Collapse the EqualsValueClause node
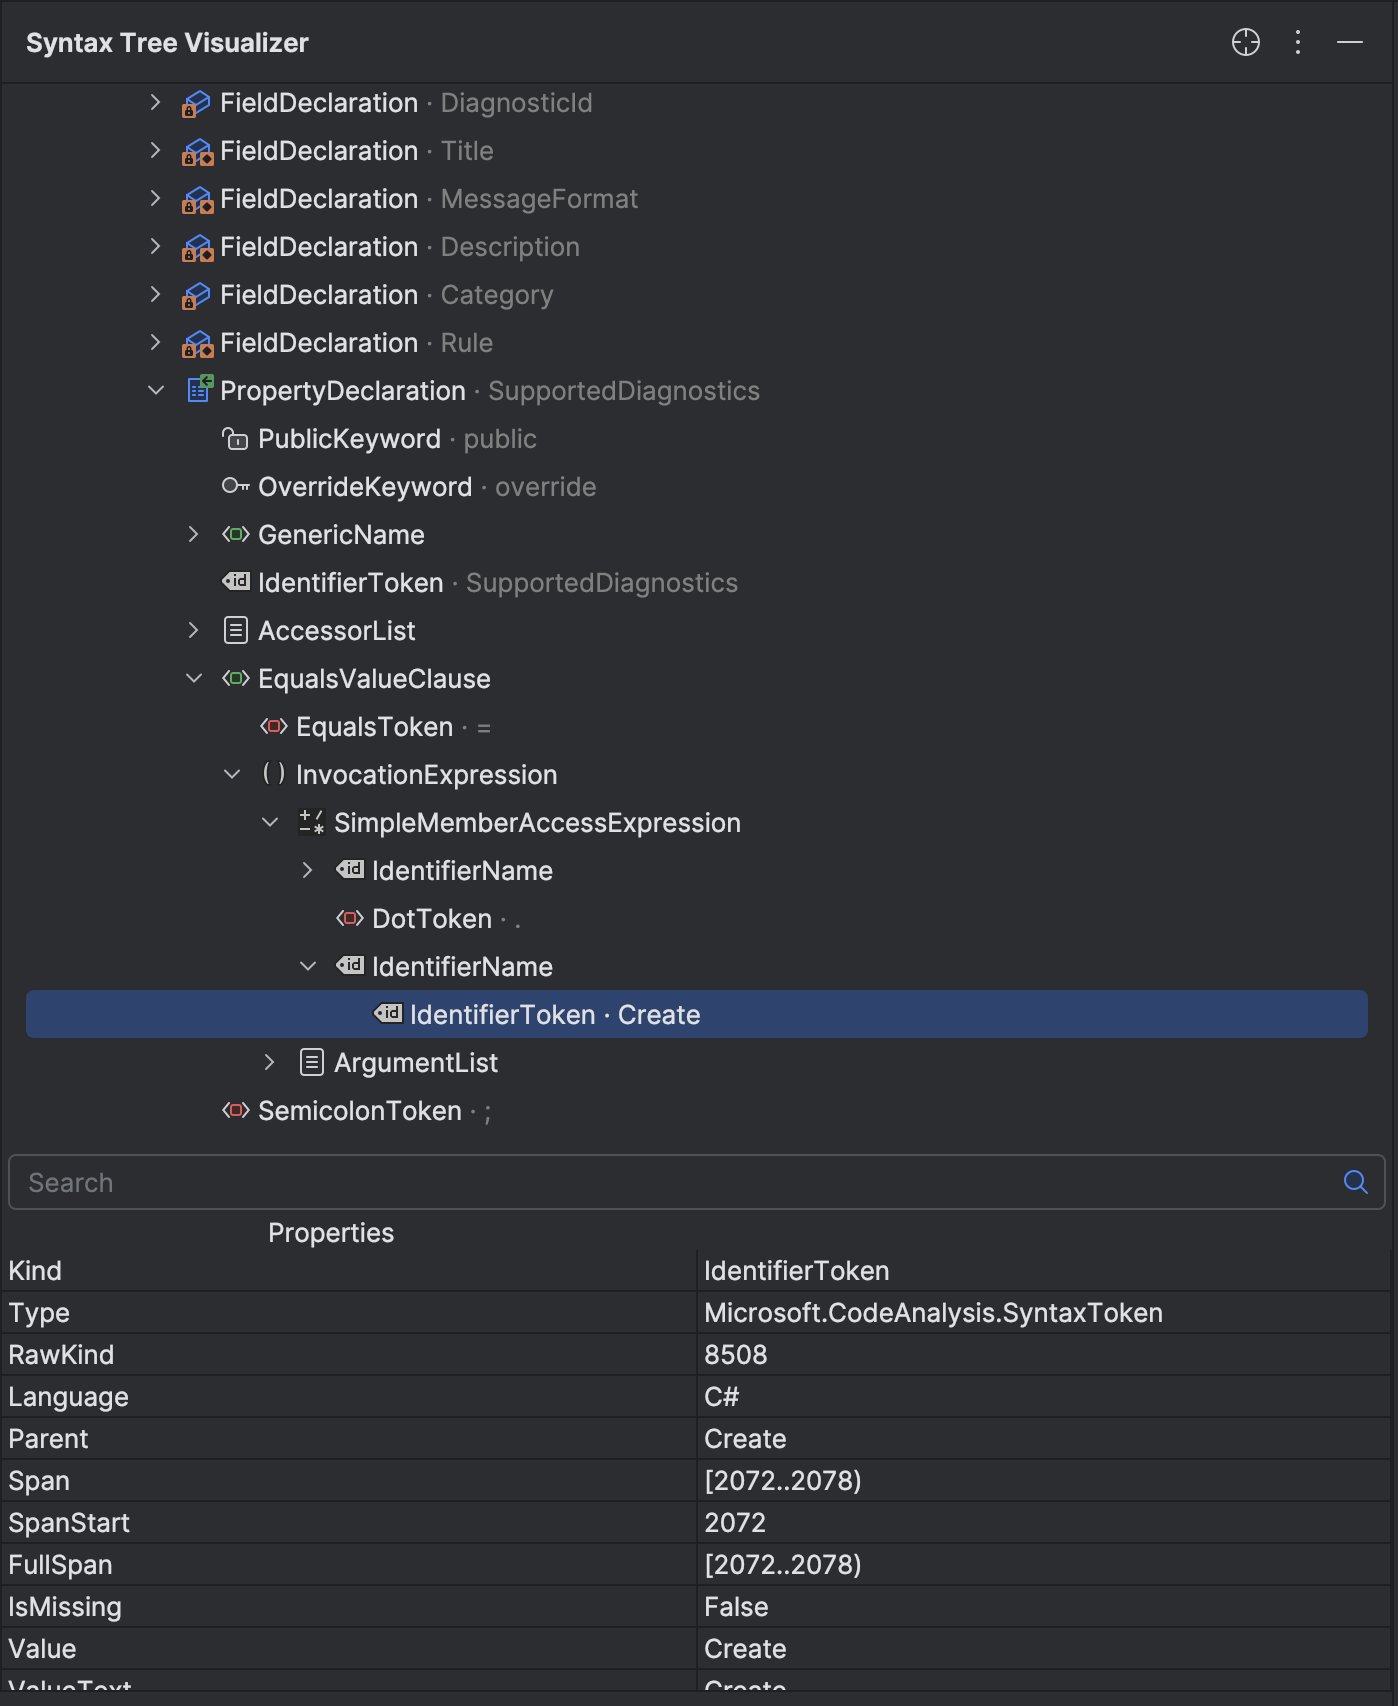Screen dimensions: 1398x1706 point(193,678)
